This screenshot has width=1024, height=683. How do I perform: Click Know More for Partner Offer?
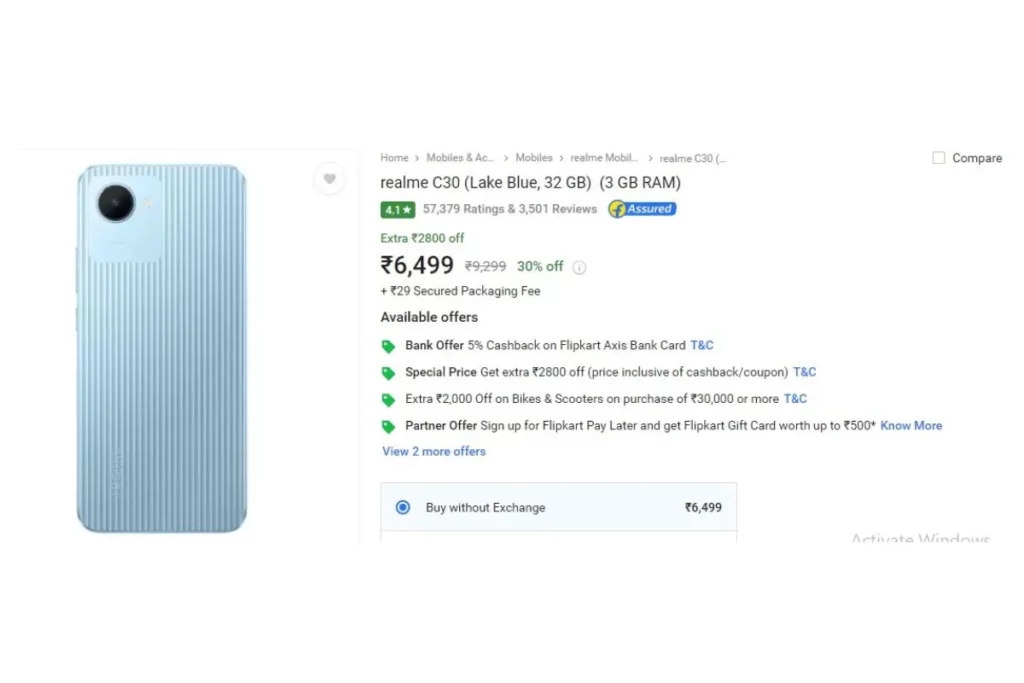coord(911,426)
